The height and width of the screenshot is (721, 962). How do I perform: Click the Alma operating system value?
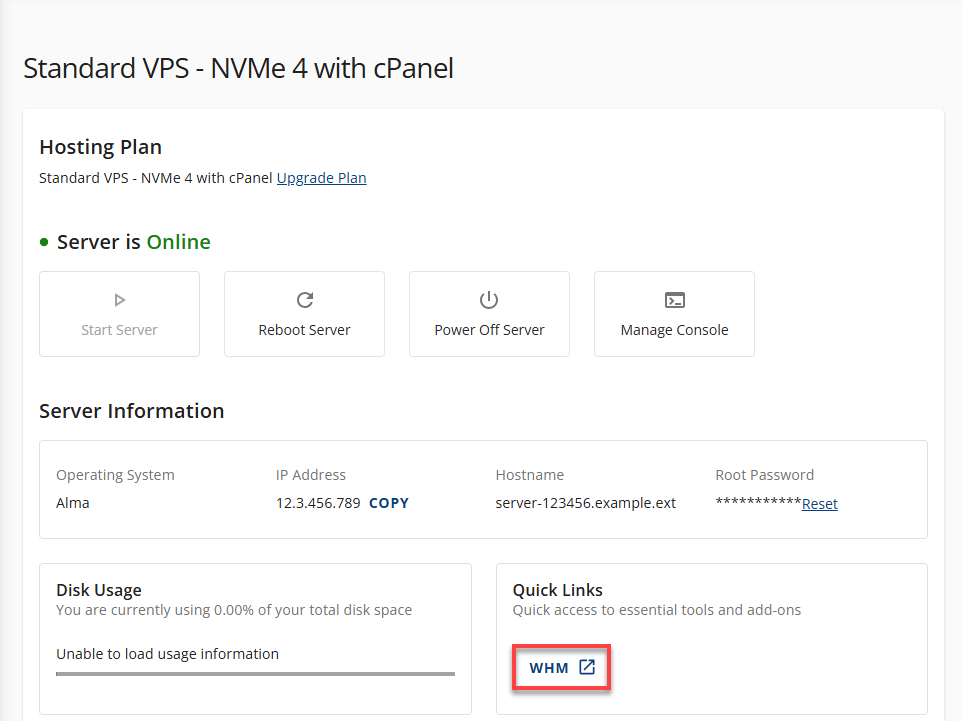pyautogui.click(x=72, y=503)
